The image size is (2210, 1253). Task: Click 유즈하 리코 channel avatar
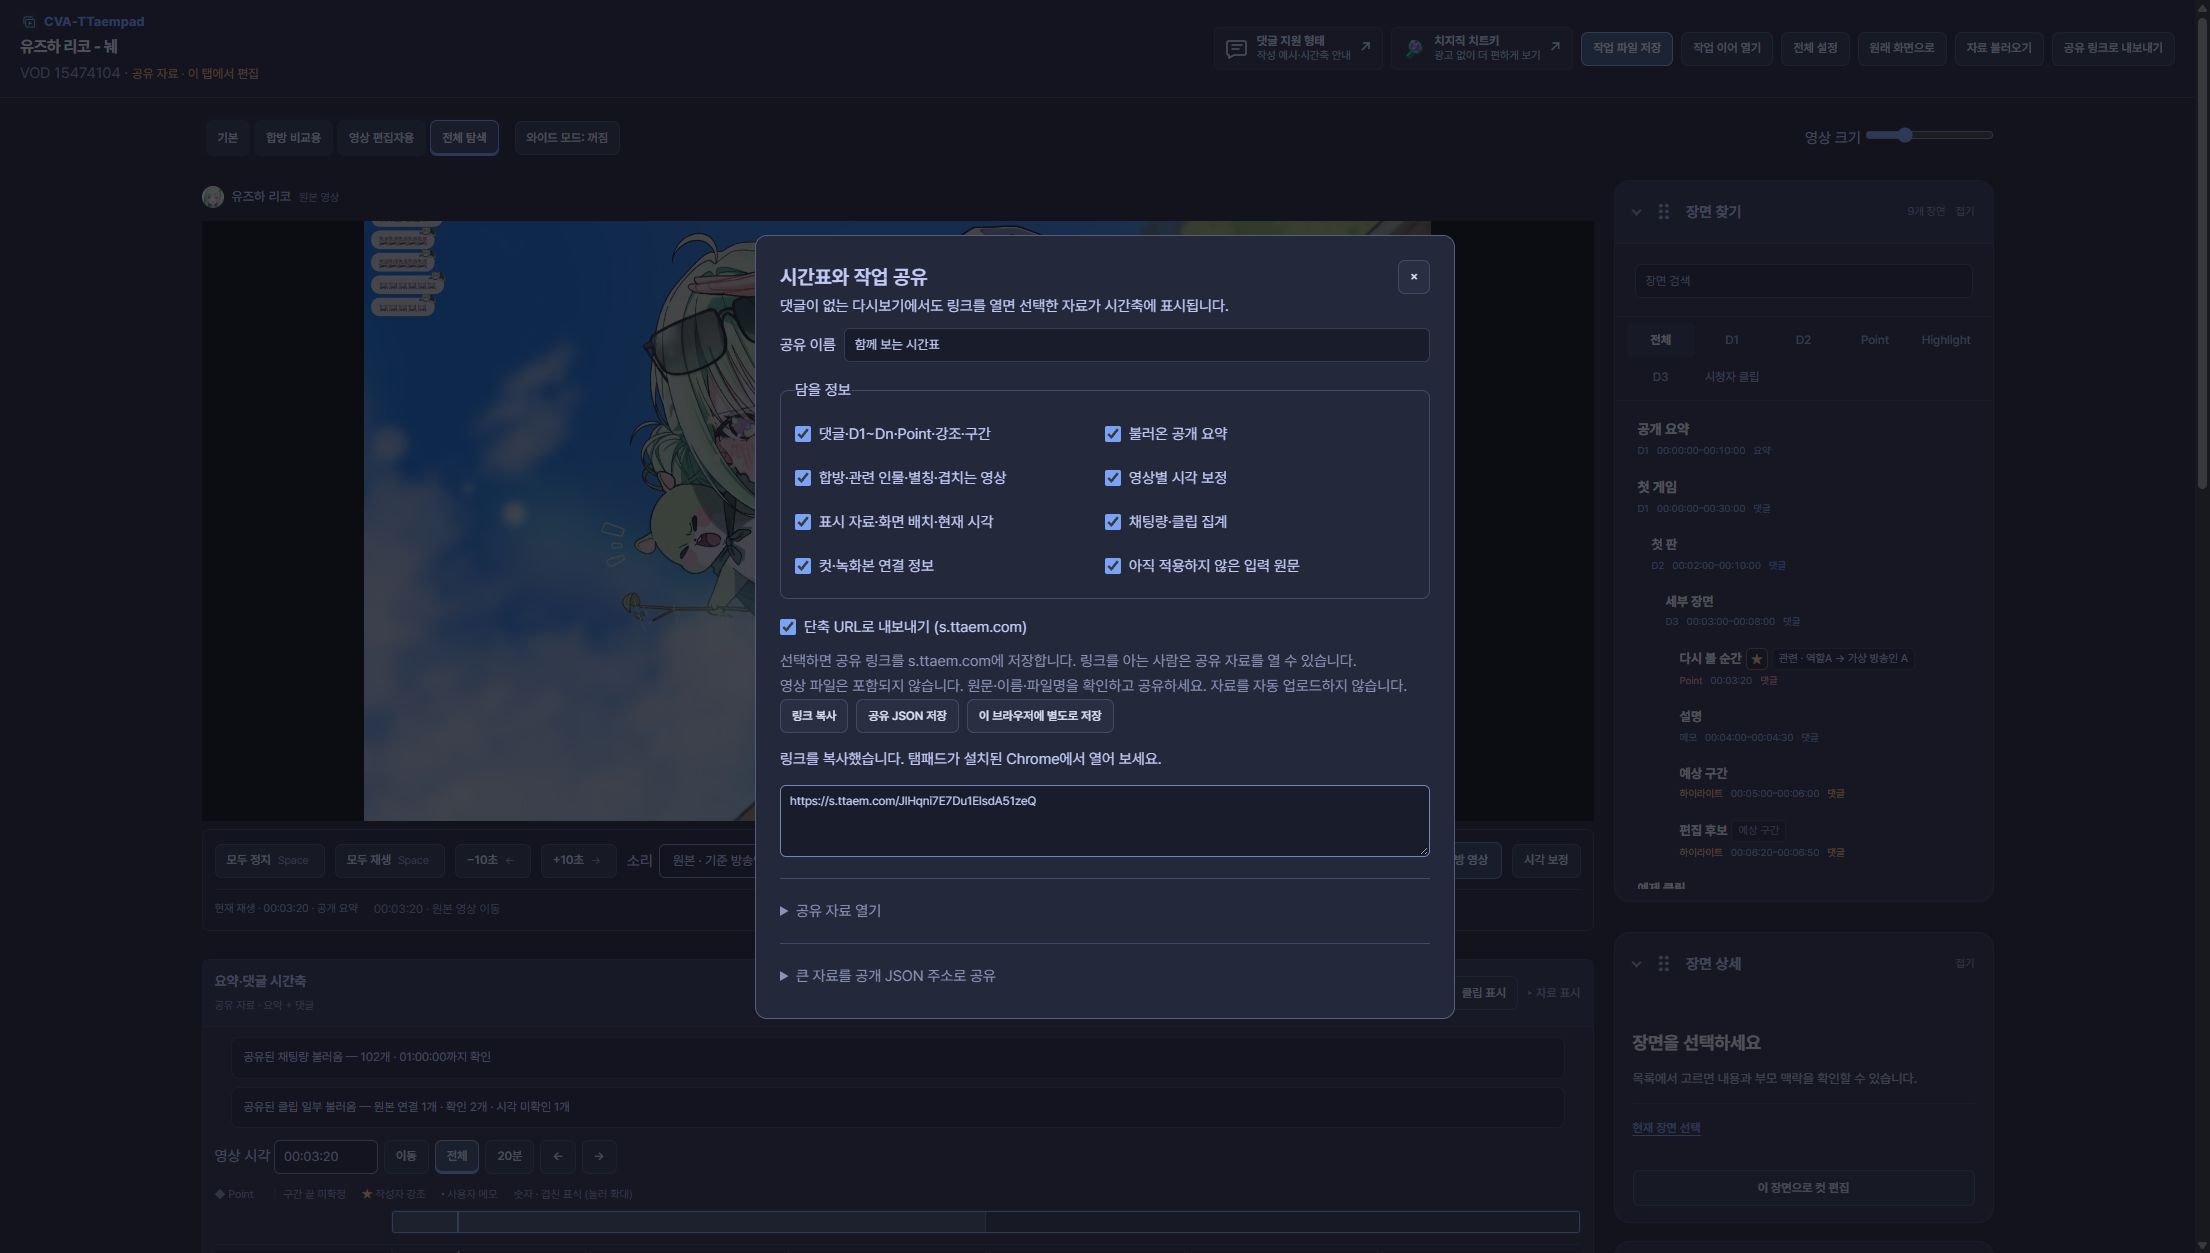212,197
